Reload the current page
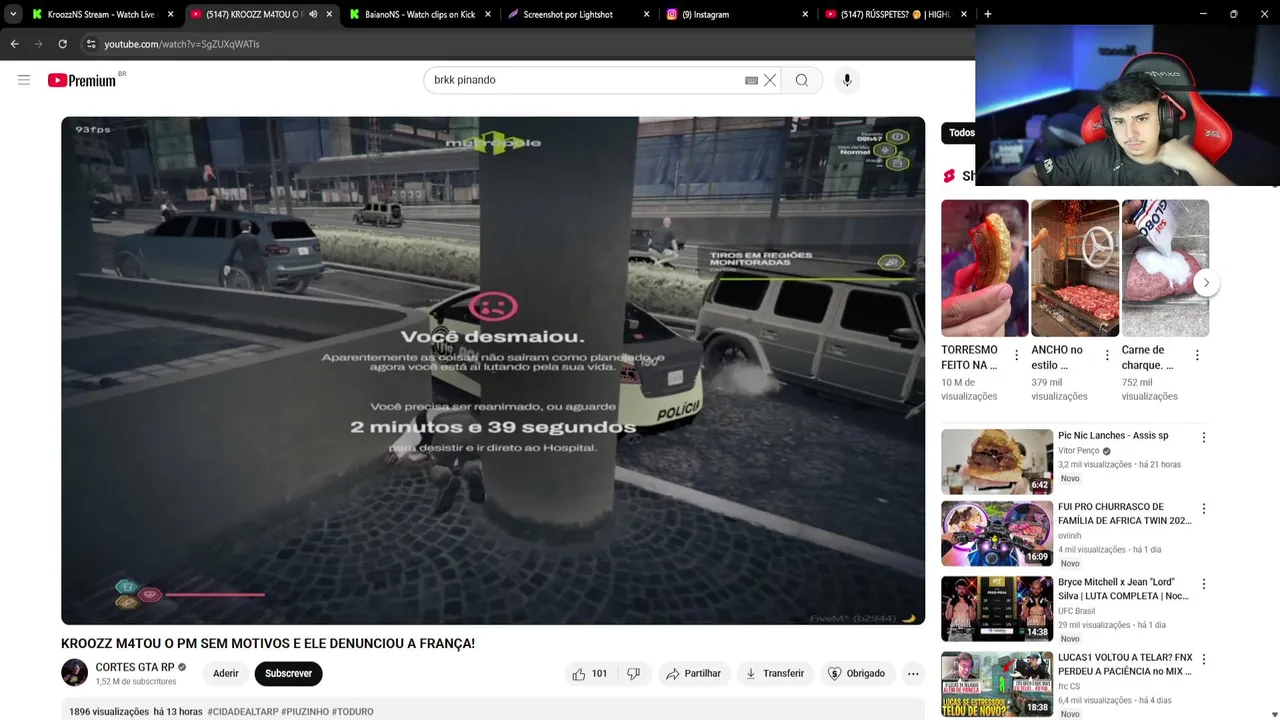The height and width of the screenshot is (720, 1280). 62,44
